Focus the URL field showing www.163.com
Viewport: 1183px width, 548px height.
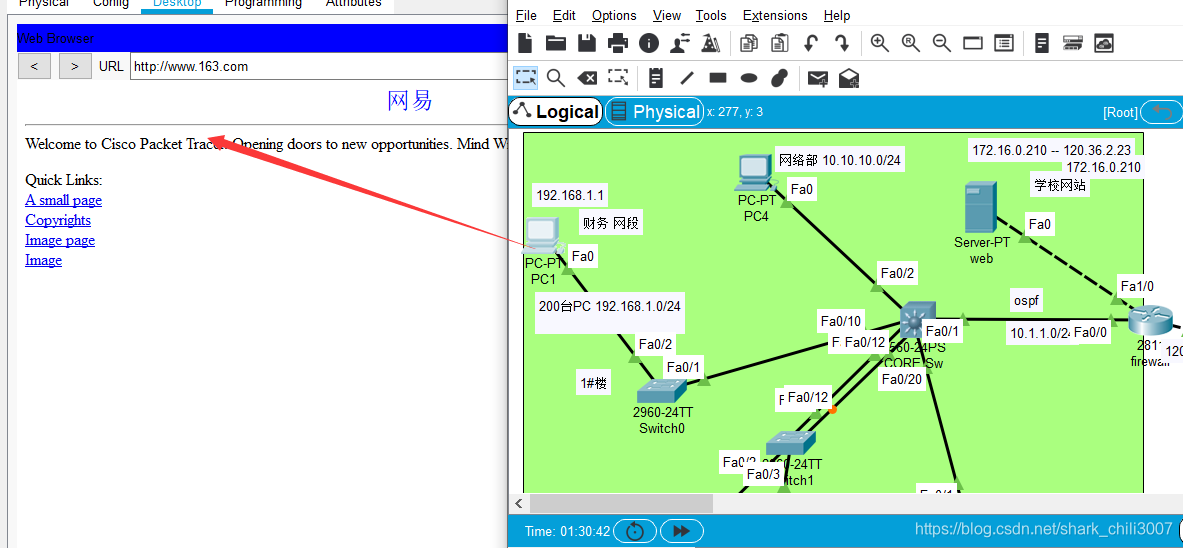point(318,66)
